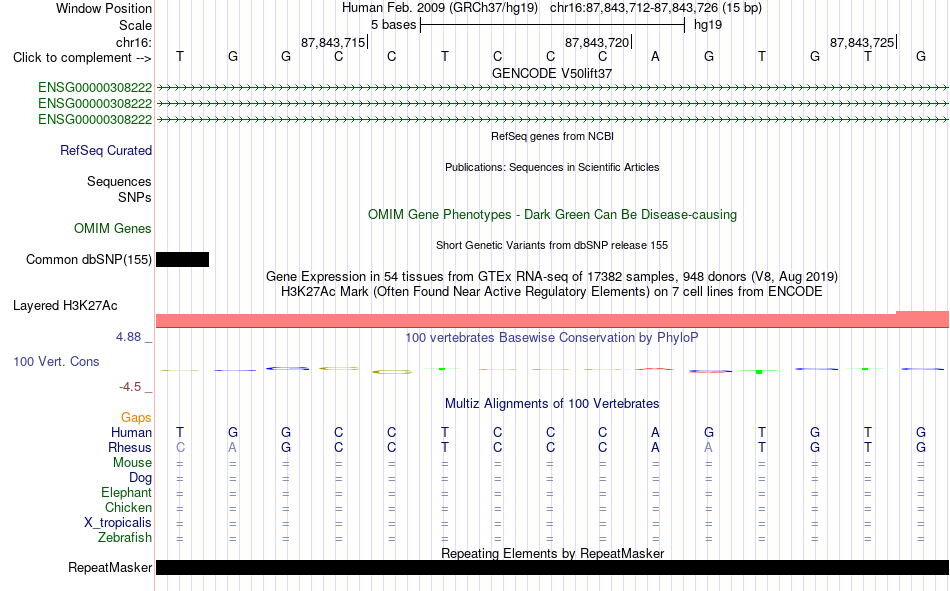This screenshot has height=591, width=950.
Task: Click the 'Sequences' track label
Action: [x=119, y=182]
